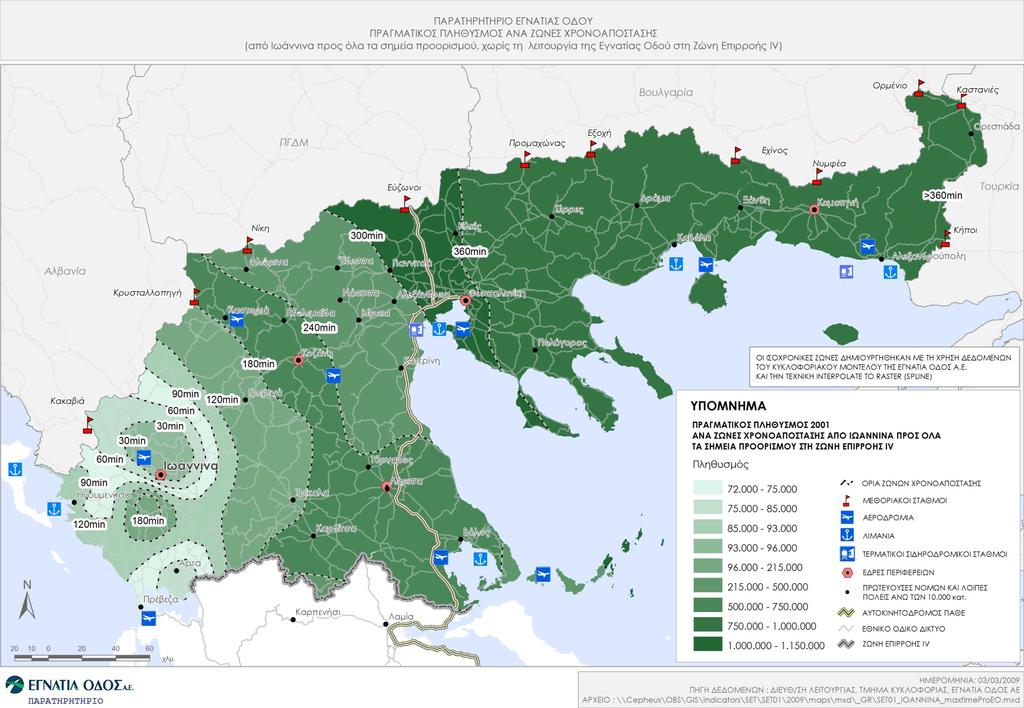The image size is (1024, 708).
Task: Select the >360min label near Τουρκία
Action: tap(942, 195)
